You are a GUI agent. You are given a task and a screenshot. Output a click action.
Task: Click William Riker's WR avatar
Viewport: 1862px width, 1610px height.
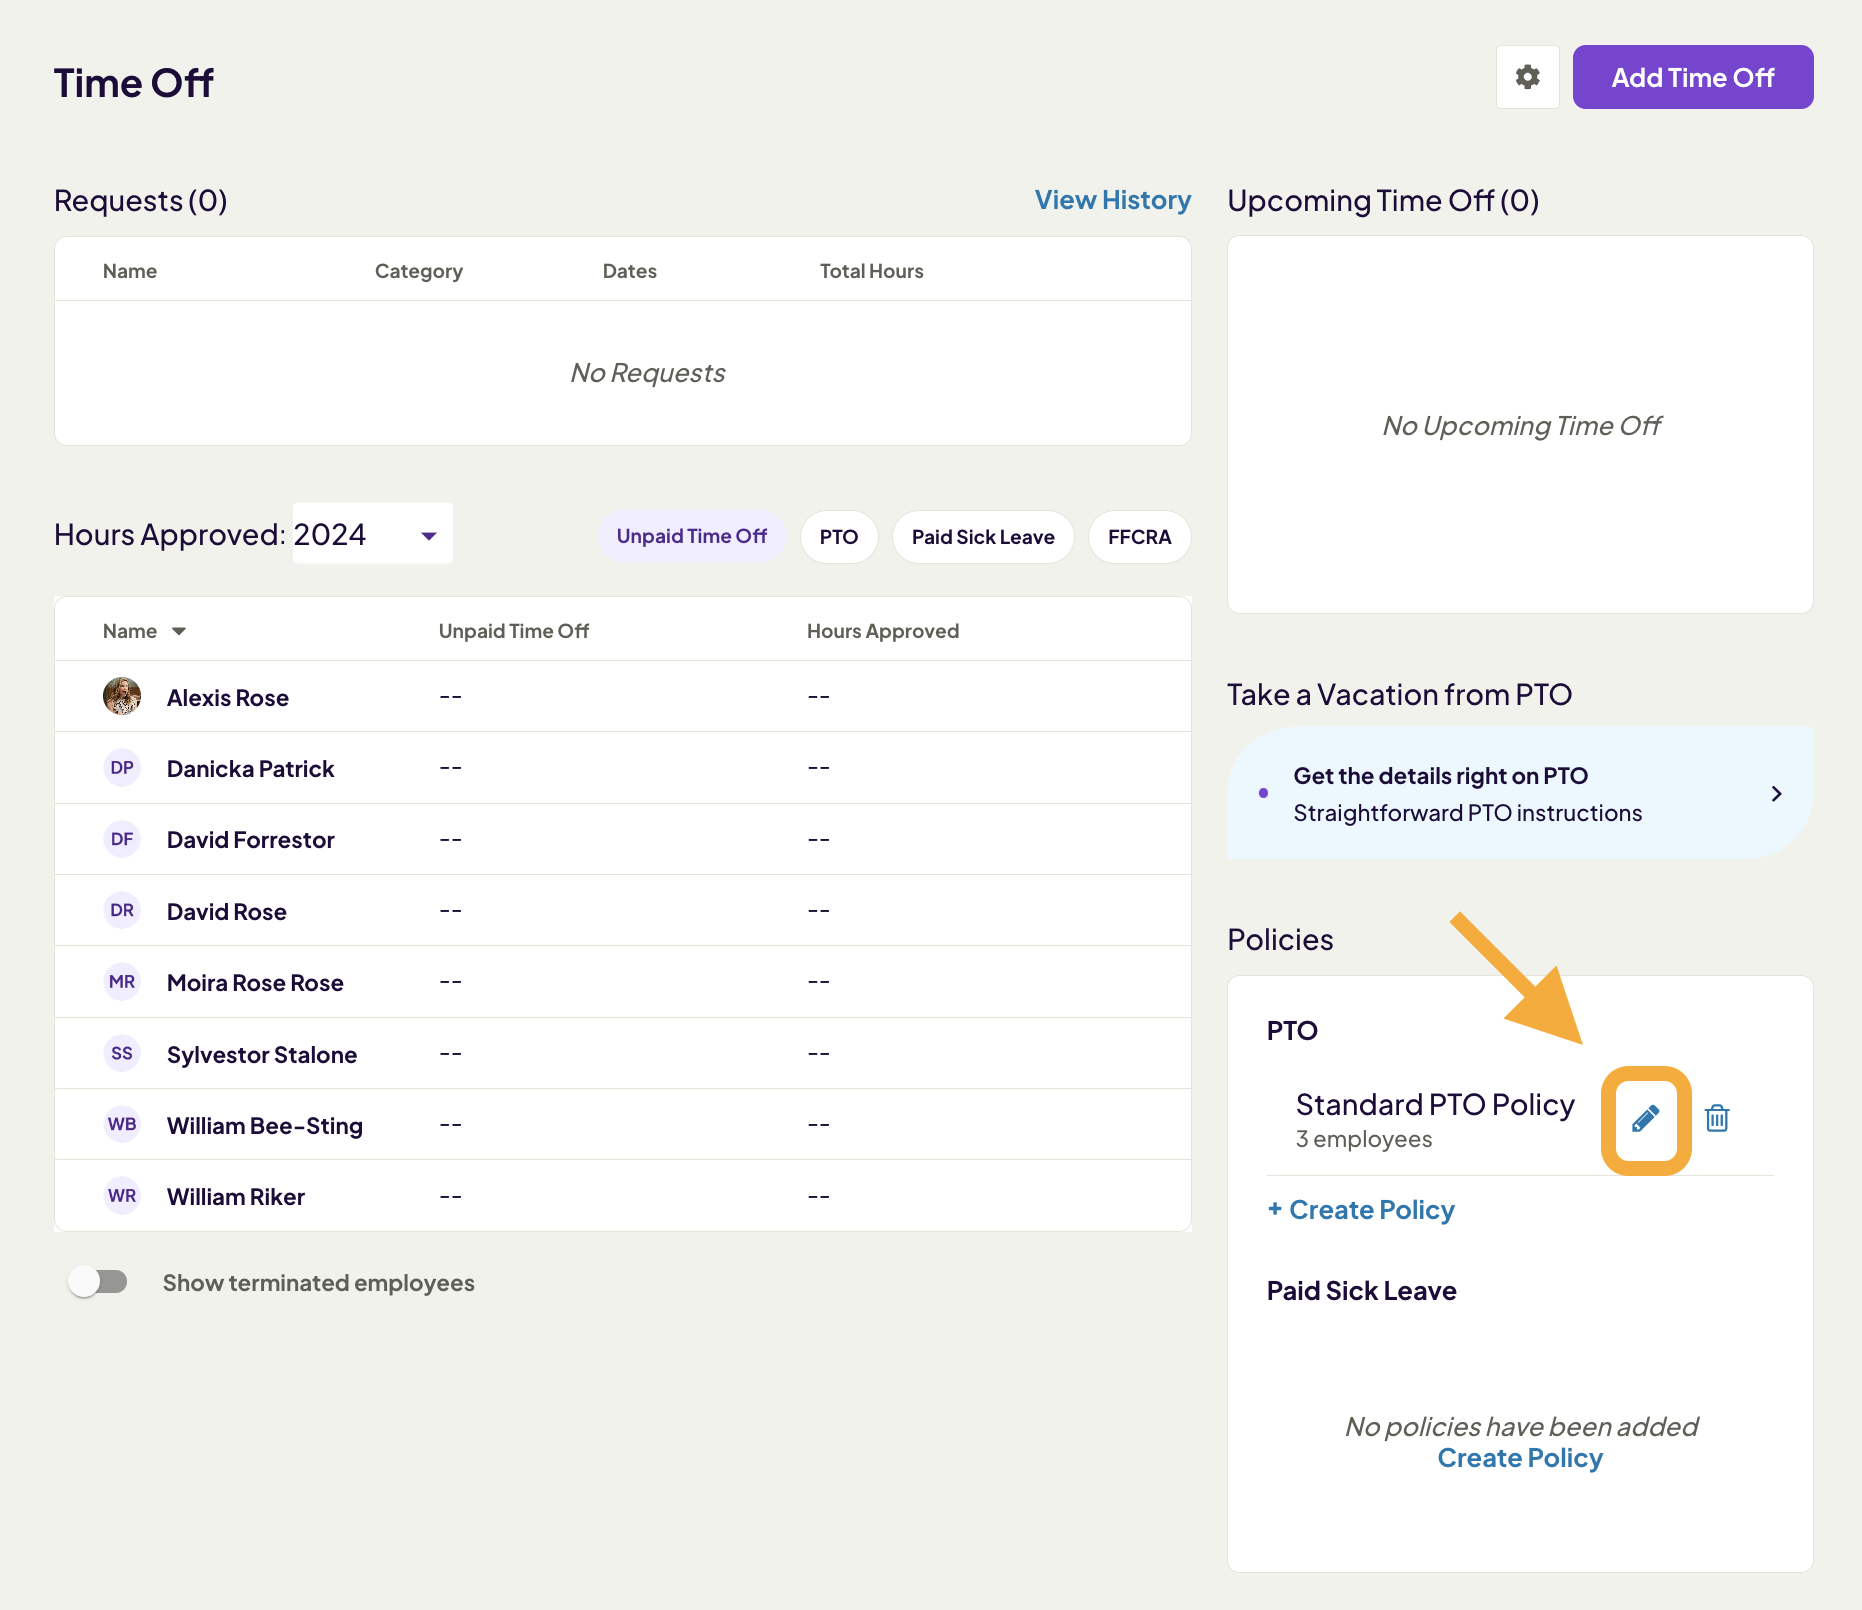(122, 1196)
